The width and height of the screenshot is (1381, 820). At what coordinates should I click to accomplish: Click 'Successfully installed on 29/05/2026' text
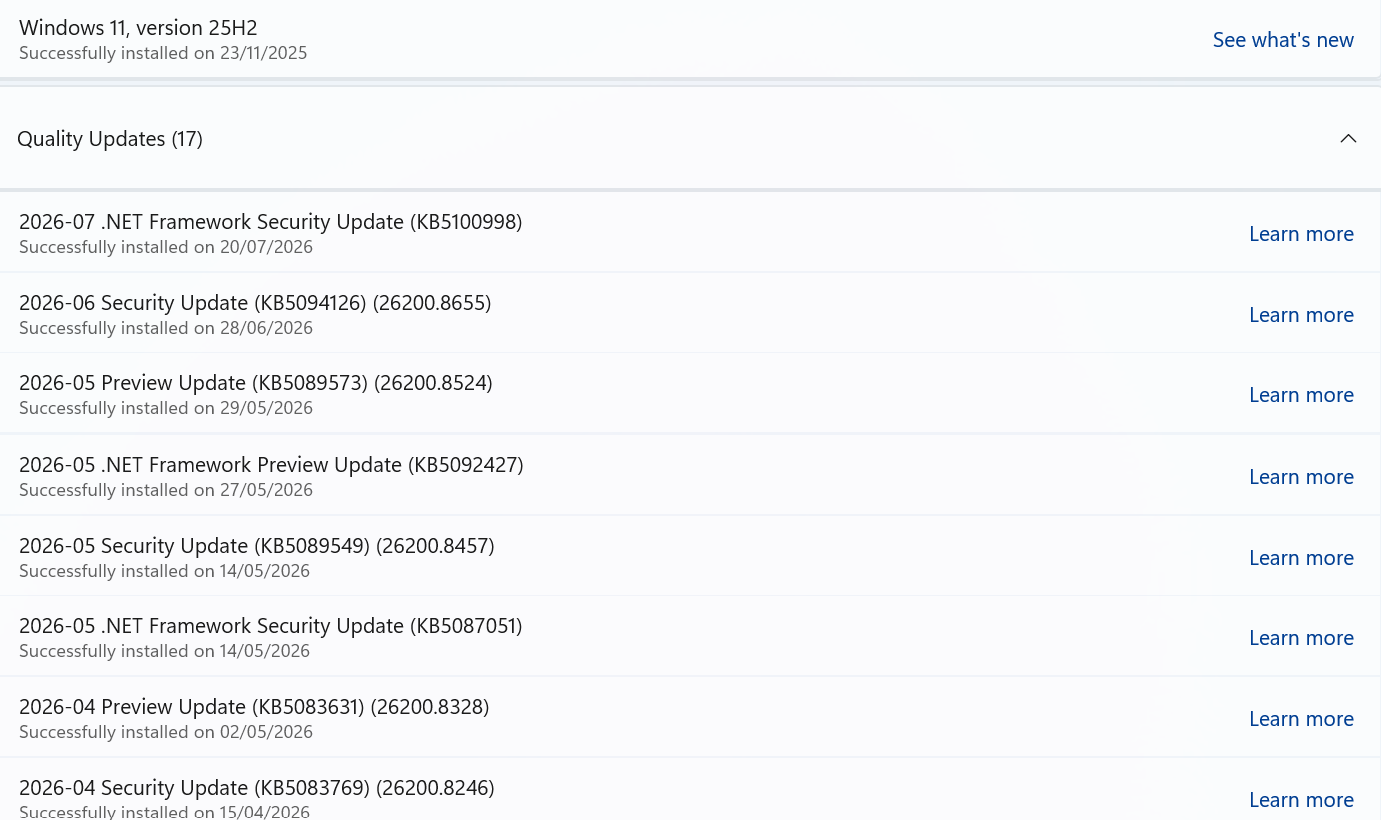[x=166, y=408]
